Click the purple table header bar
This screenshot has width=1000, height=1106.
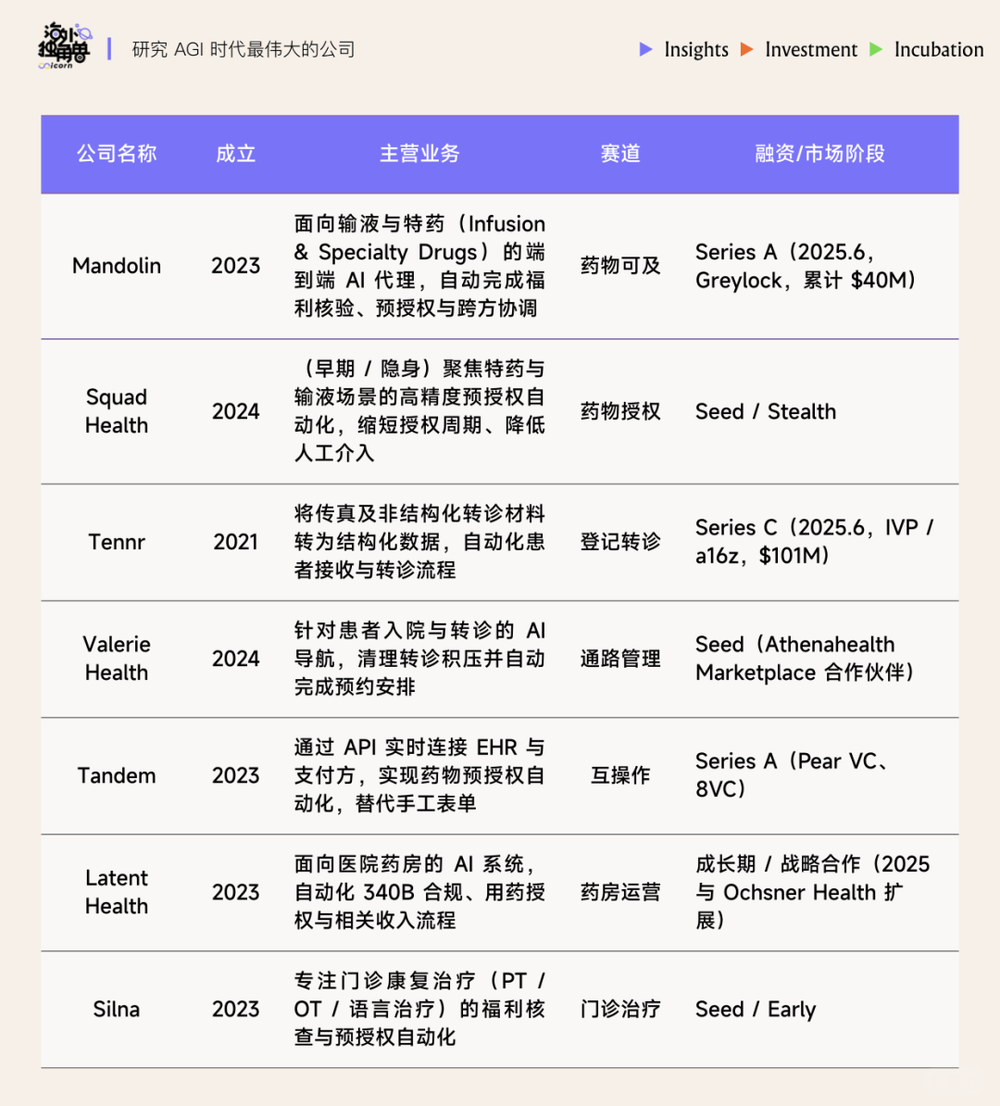tap(500, 154)
